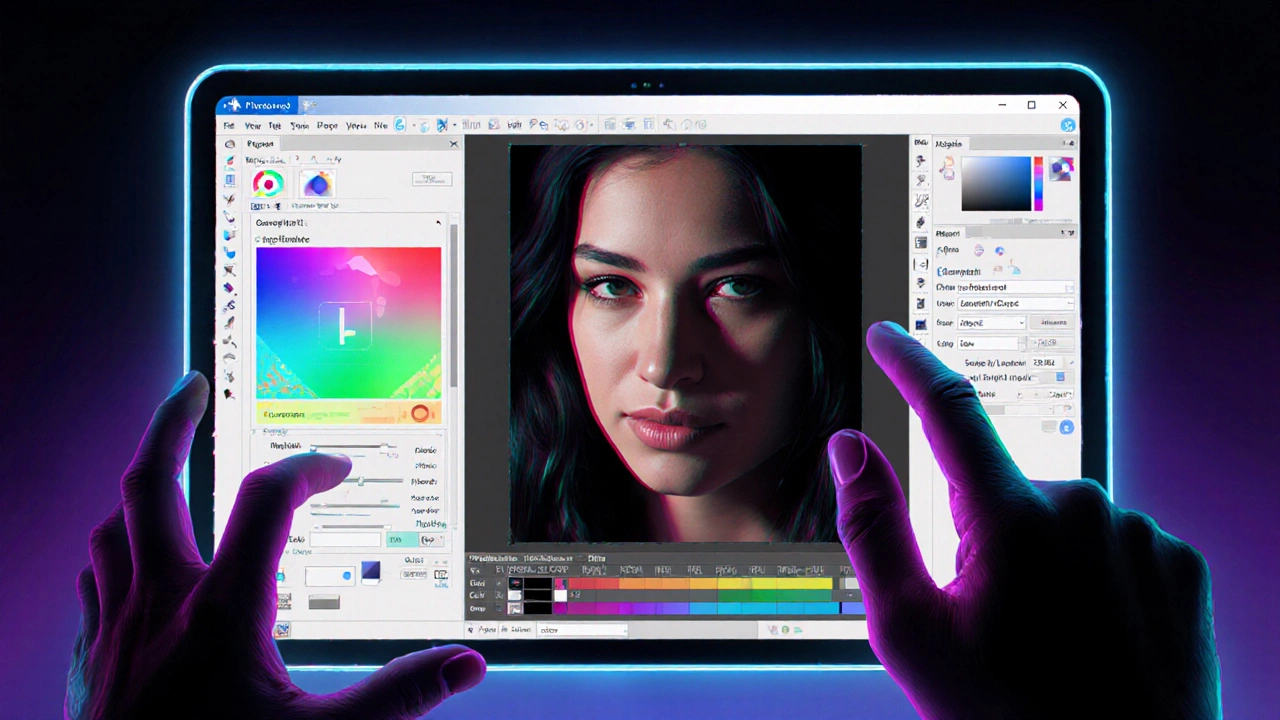This screenshot has height=720, width=1280.
Task: Select the blue-purple gradient blob icon
Action: point(317,184)
